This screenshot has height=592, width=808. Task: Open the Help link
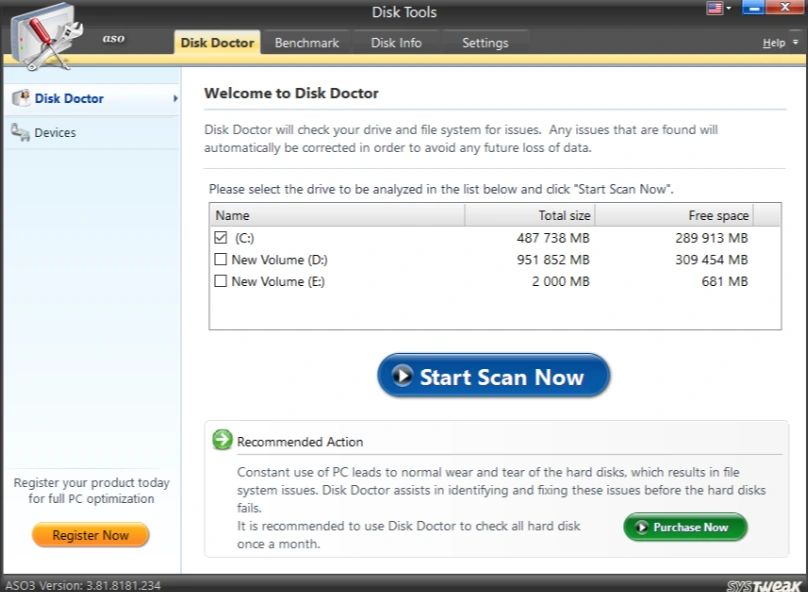(773, 43)
